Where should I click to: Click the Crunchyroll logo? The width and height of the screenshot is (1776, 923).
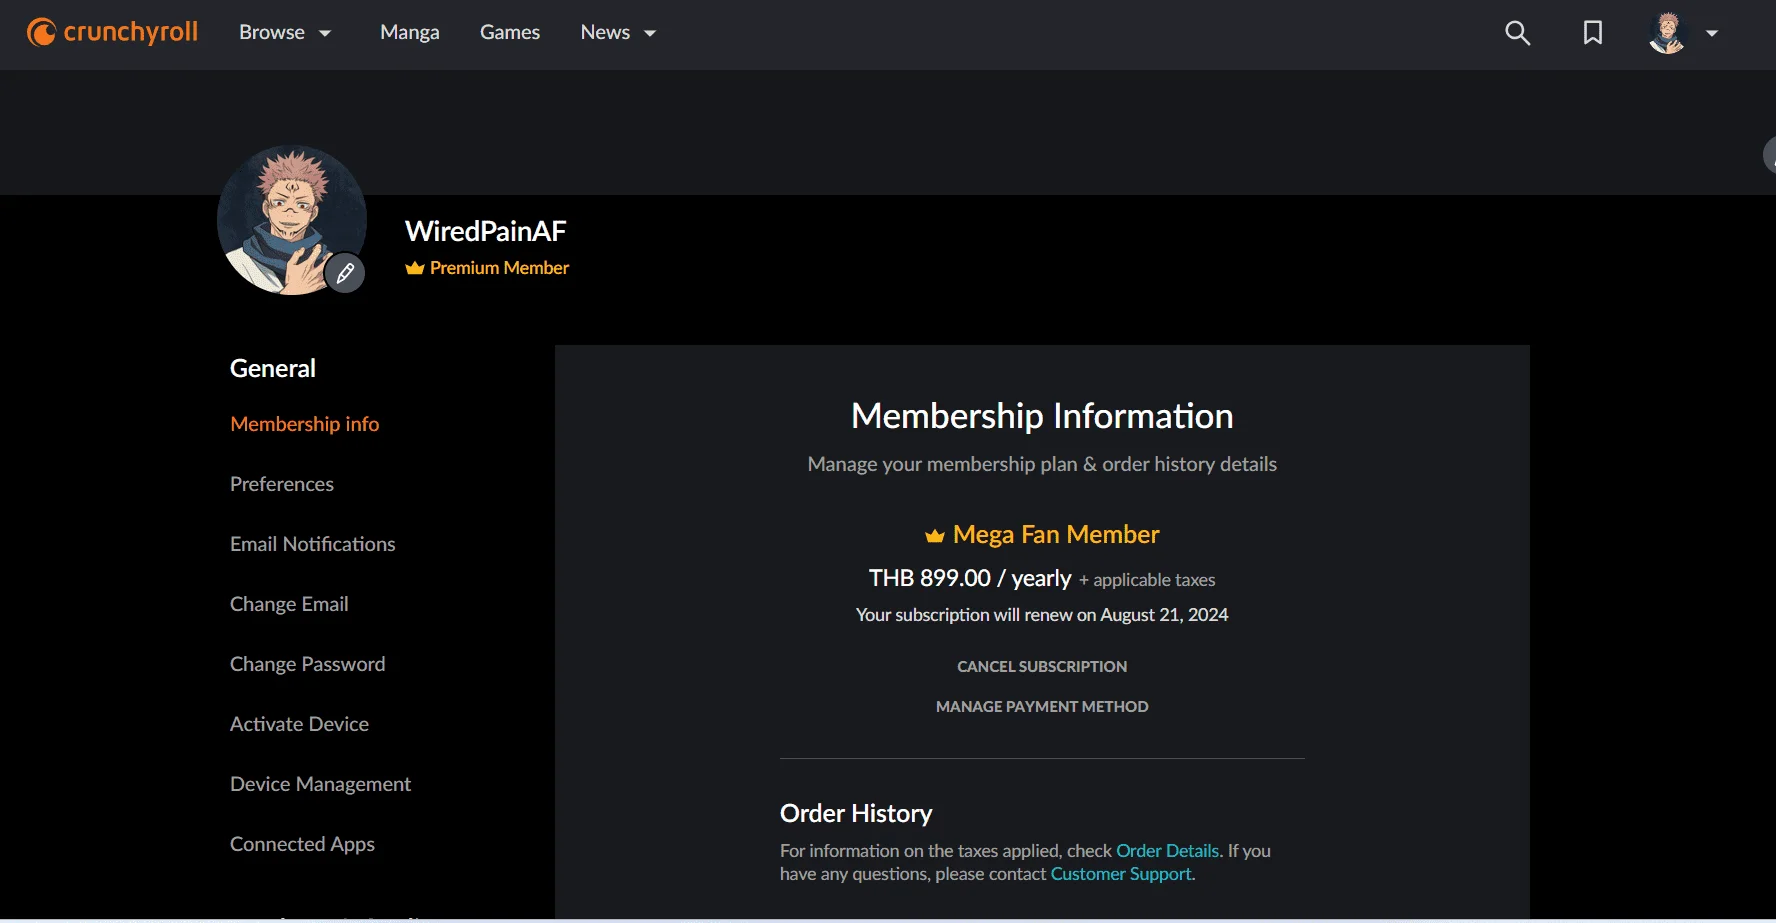(x=112, y=32)
